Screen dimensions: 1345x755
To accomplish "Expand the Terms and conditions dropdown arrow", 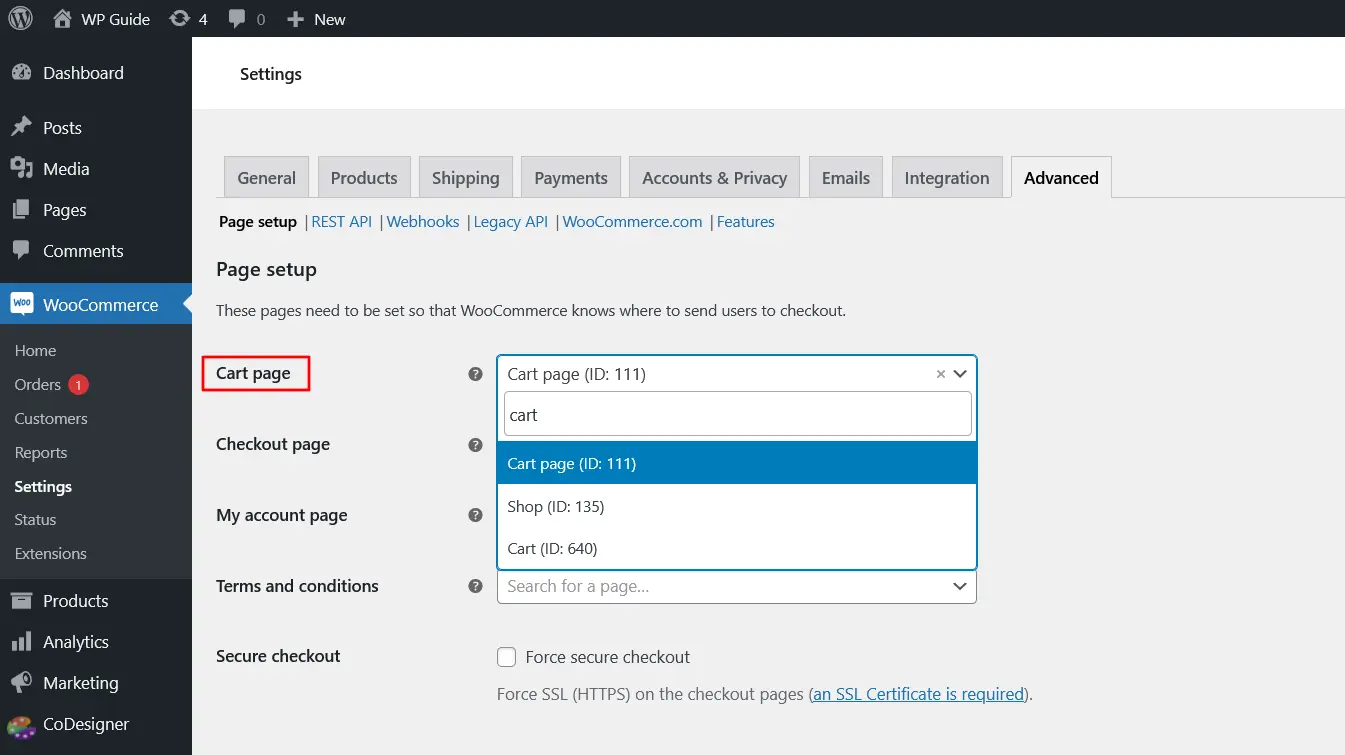I will pyautogui.click(x=960, y=586).
